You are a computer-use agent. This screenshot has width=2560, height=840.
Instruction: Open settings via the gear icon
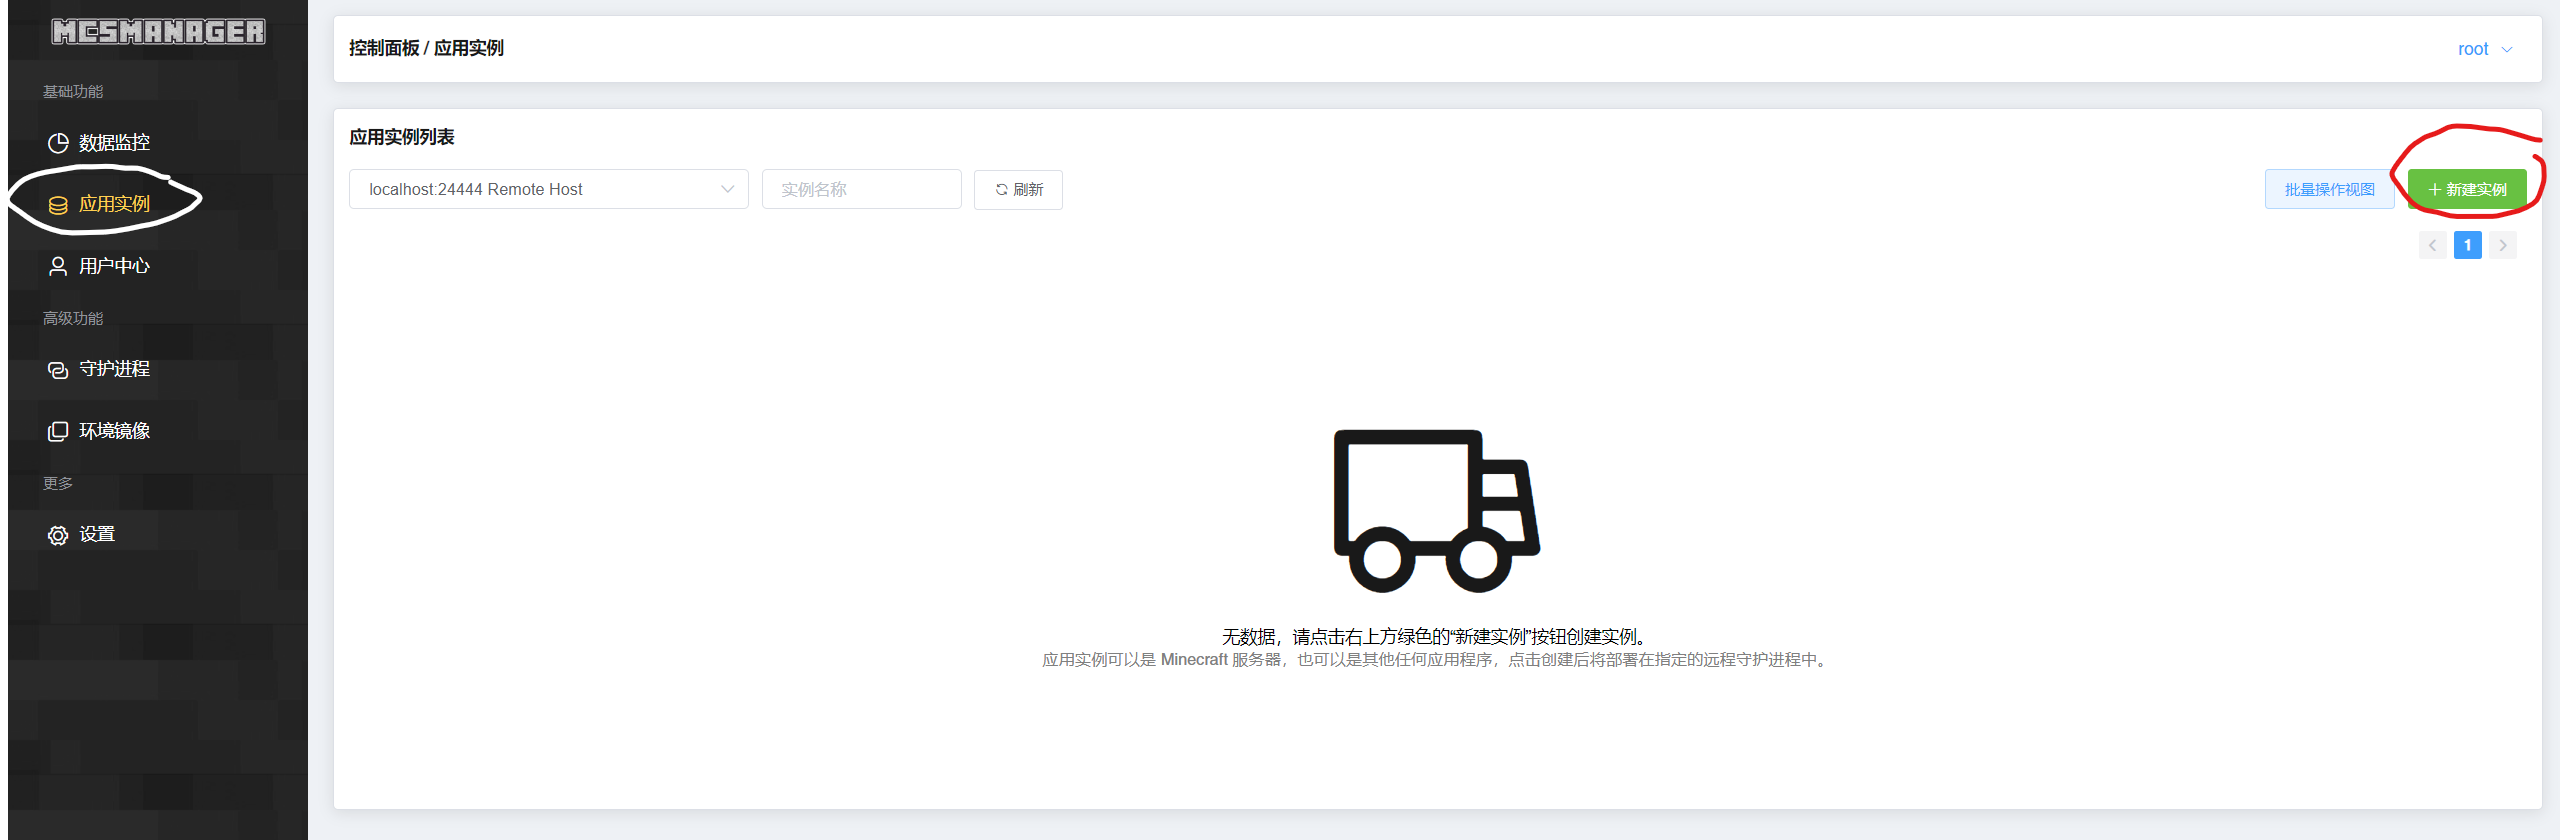tap(58, 535)
